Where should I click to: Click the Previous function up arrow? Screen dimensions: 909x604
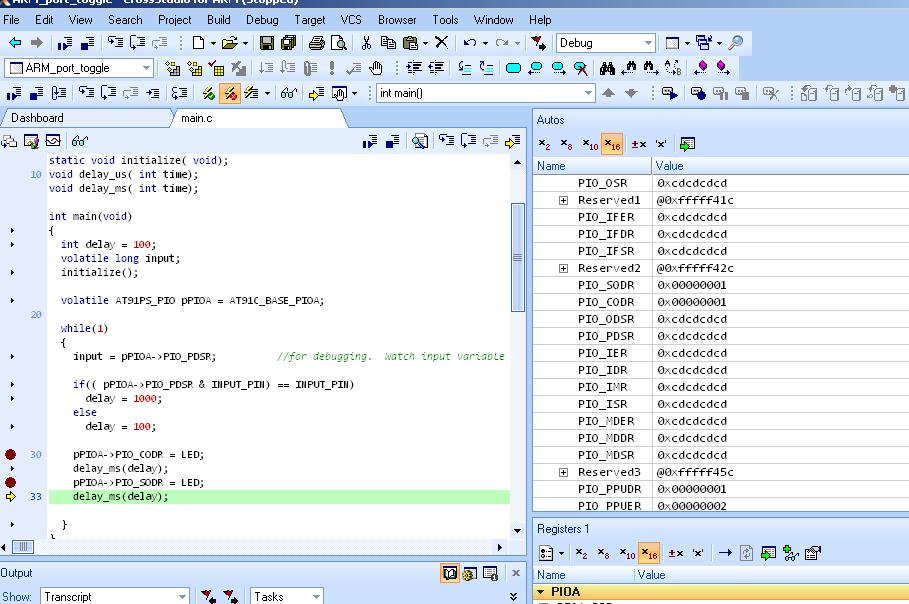[x=609, y=93]
